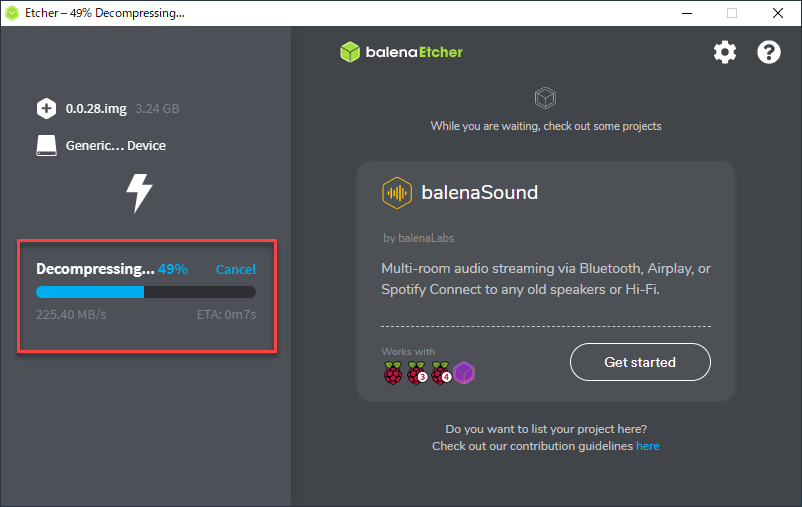Click the 0.0.28.img file name

(96, 108)
